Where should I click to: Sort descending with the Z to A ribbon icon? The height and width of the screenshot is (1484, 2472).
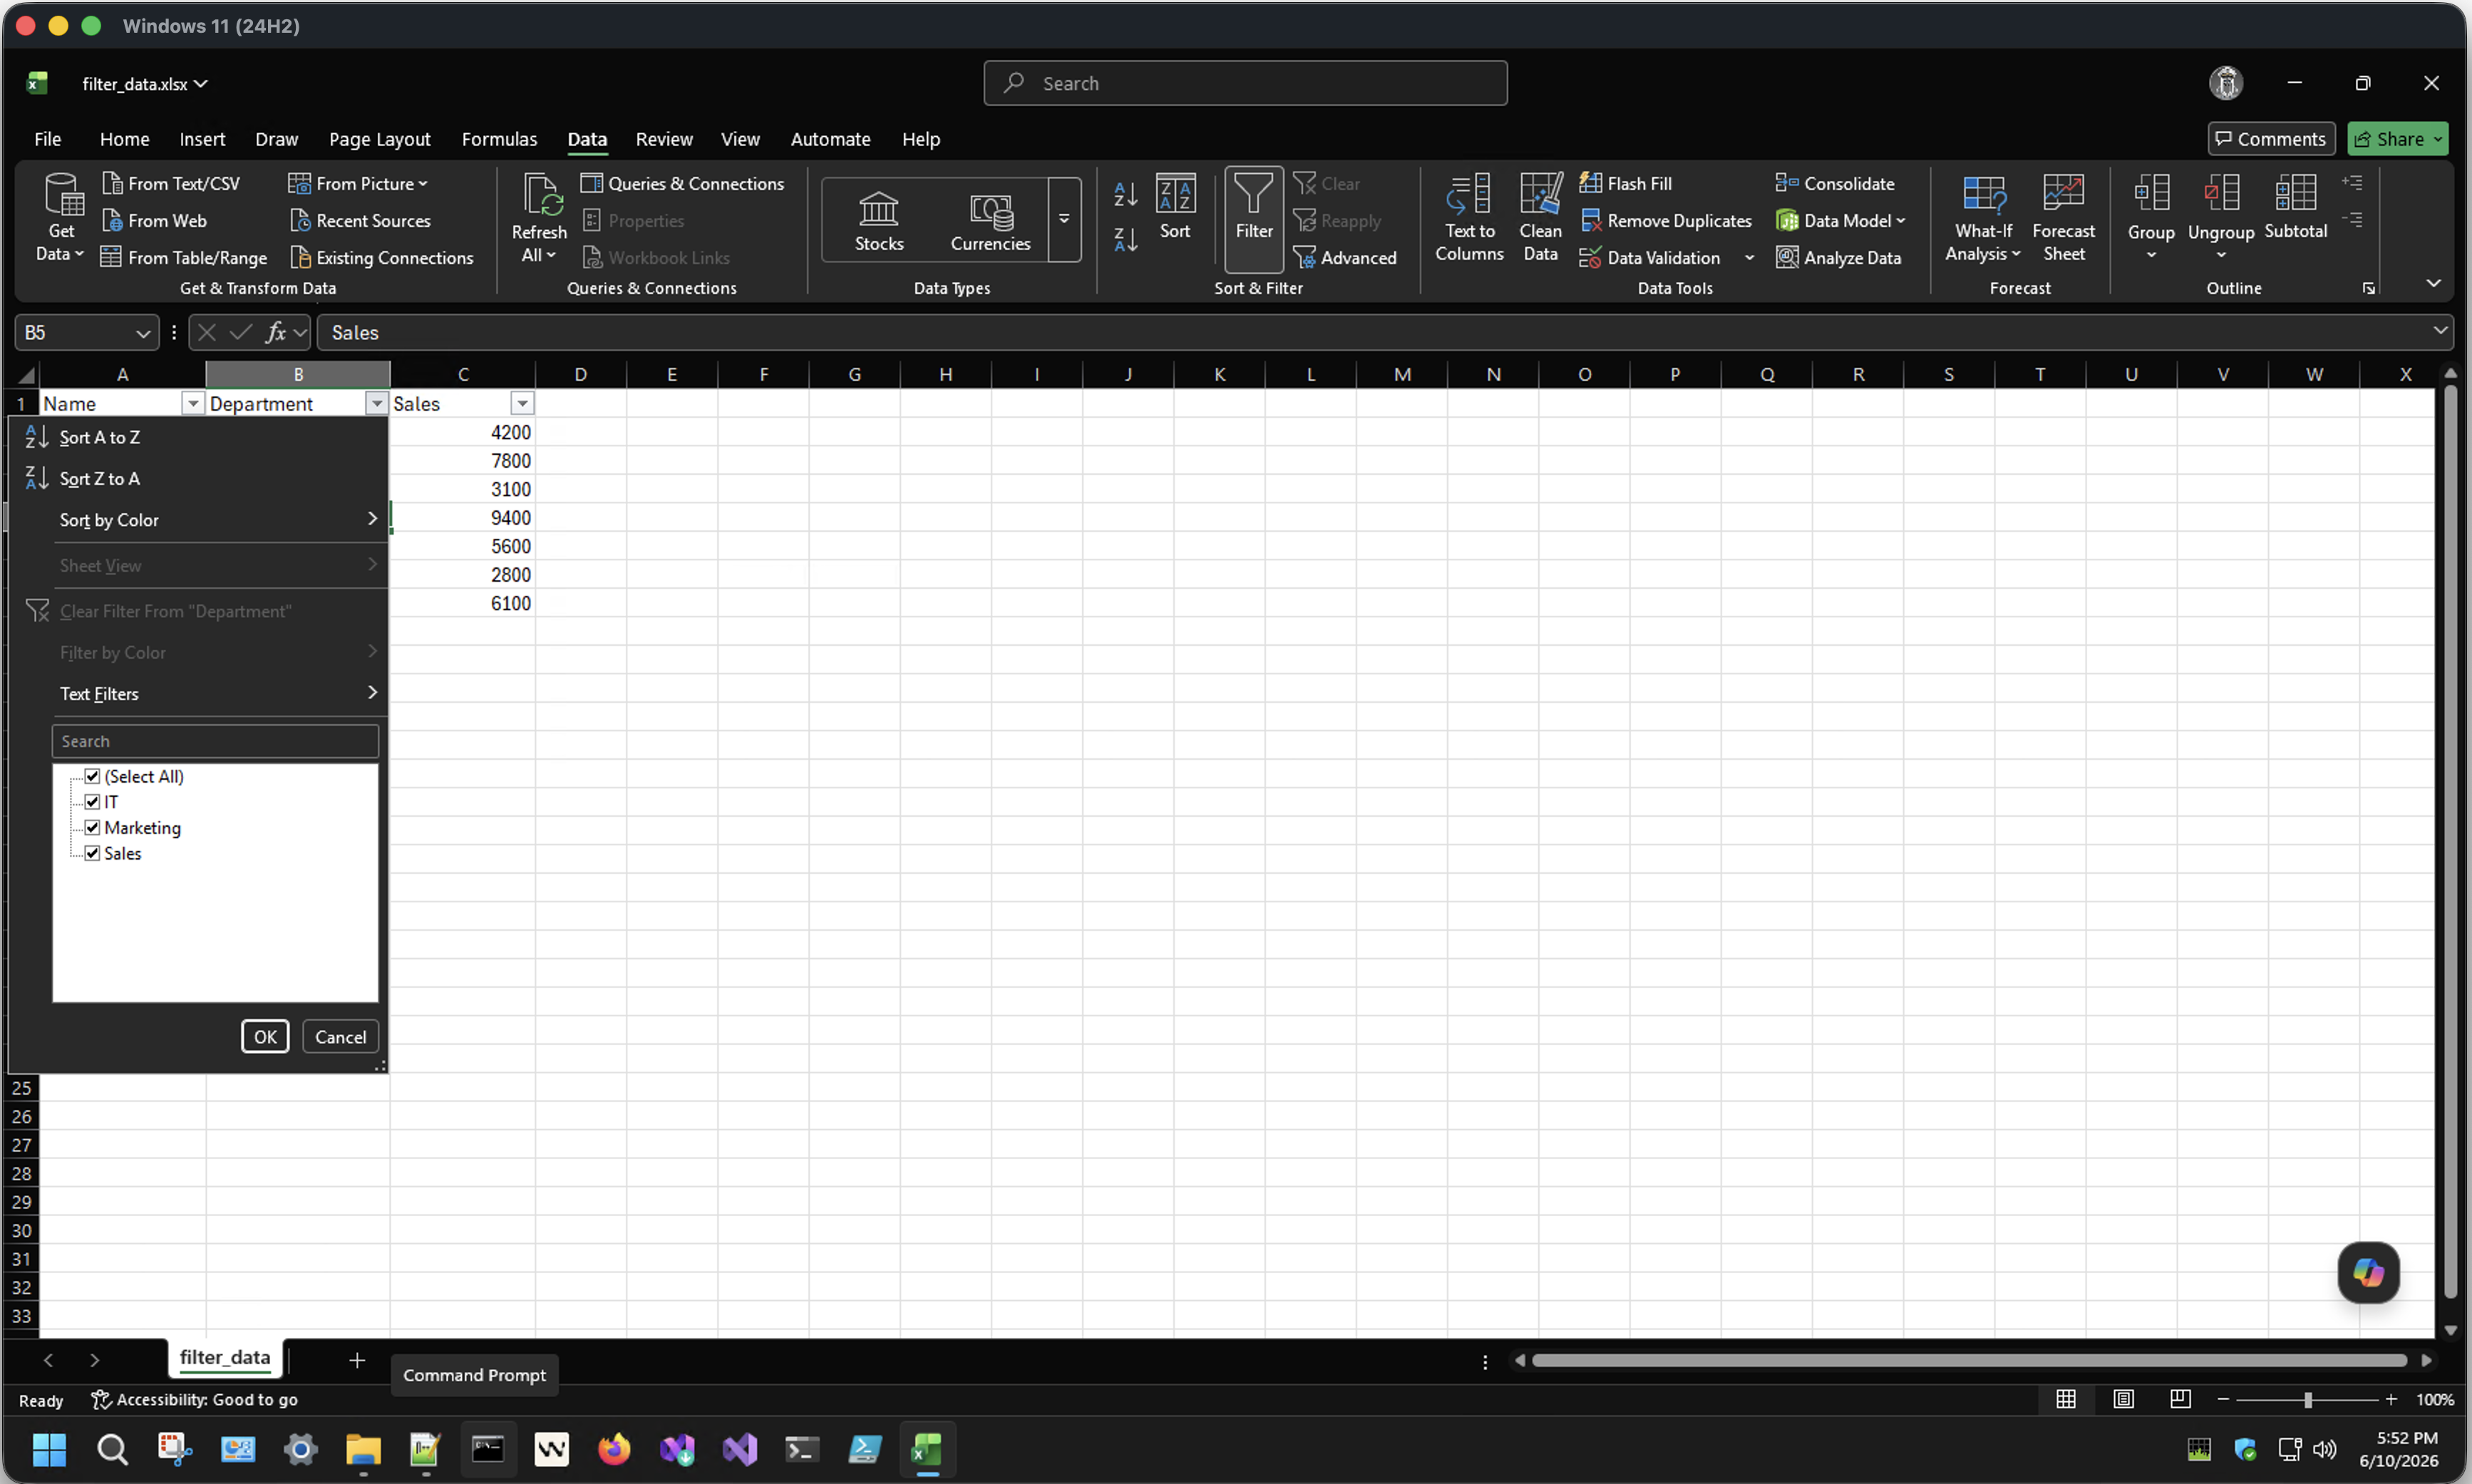[1125, 239]
